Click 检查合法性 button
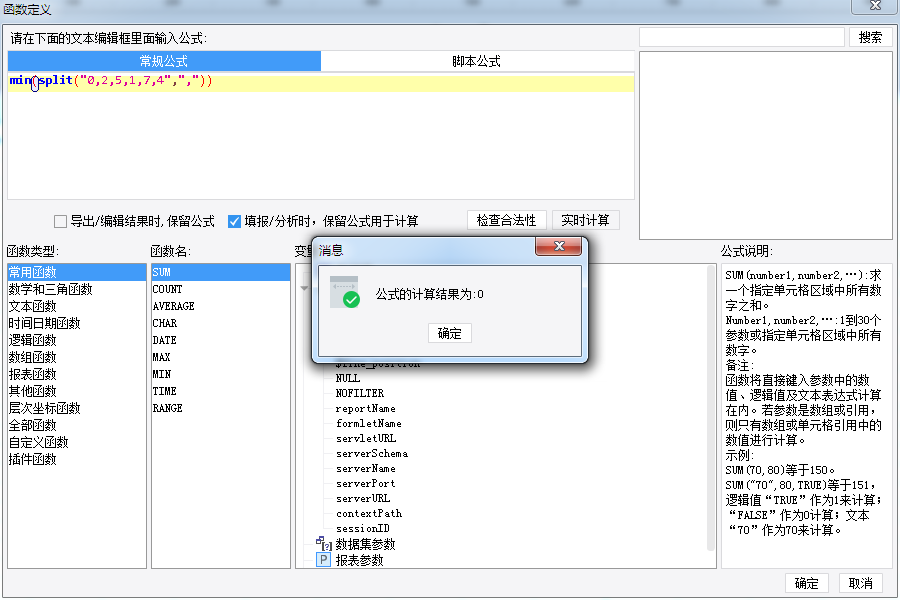 506,220
